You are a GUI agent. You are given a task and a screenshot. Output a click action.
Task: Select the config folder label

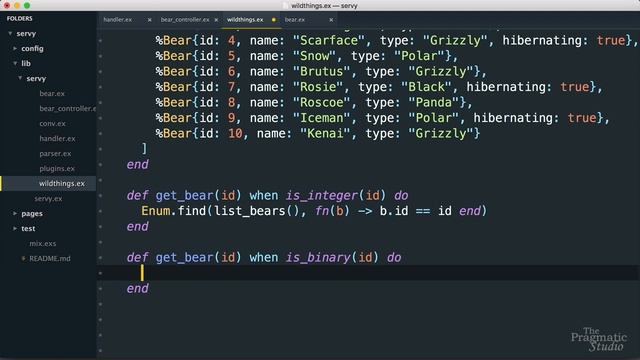(x=32, y=49)
